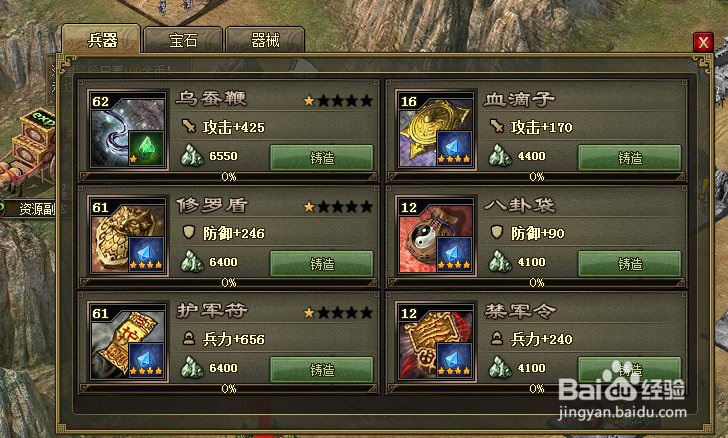Viewport: 728px width, 438px height.
Task: Forge 乌蚕鞭 with the 铸造 button
Action: (x=322, y=158)
